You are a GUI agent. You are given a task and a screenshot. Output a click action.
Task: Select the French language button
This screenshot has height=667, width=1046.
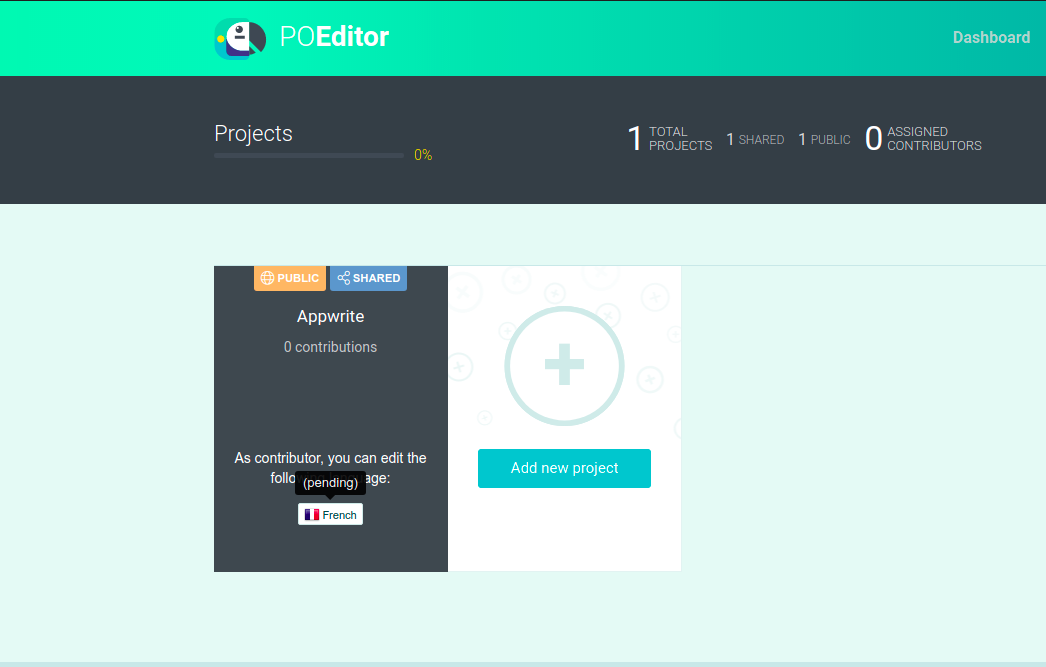[x=330, y=515]
